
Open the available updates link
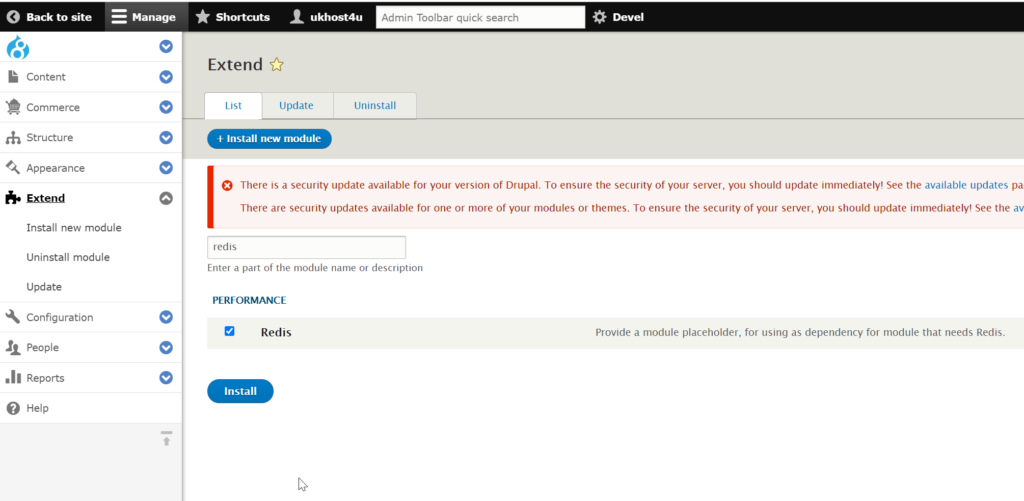(967, 185)
